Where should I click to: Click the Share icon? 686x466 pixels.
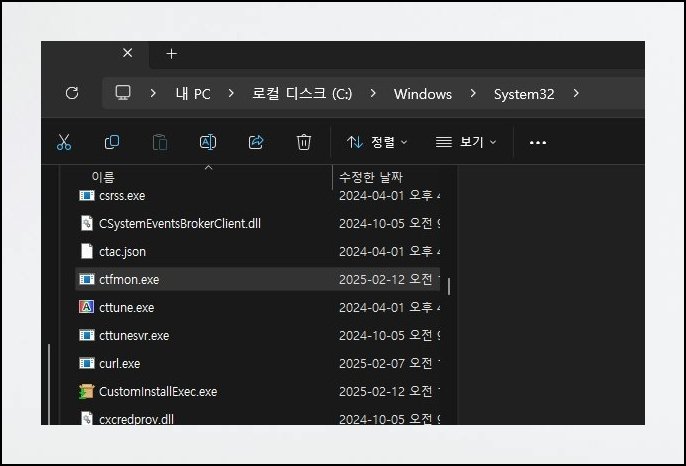(x=256, y=142)
